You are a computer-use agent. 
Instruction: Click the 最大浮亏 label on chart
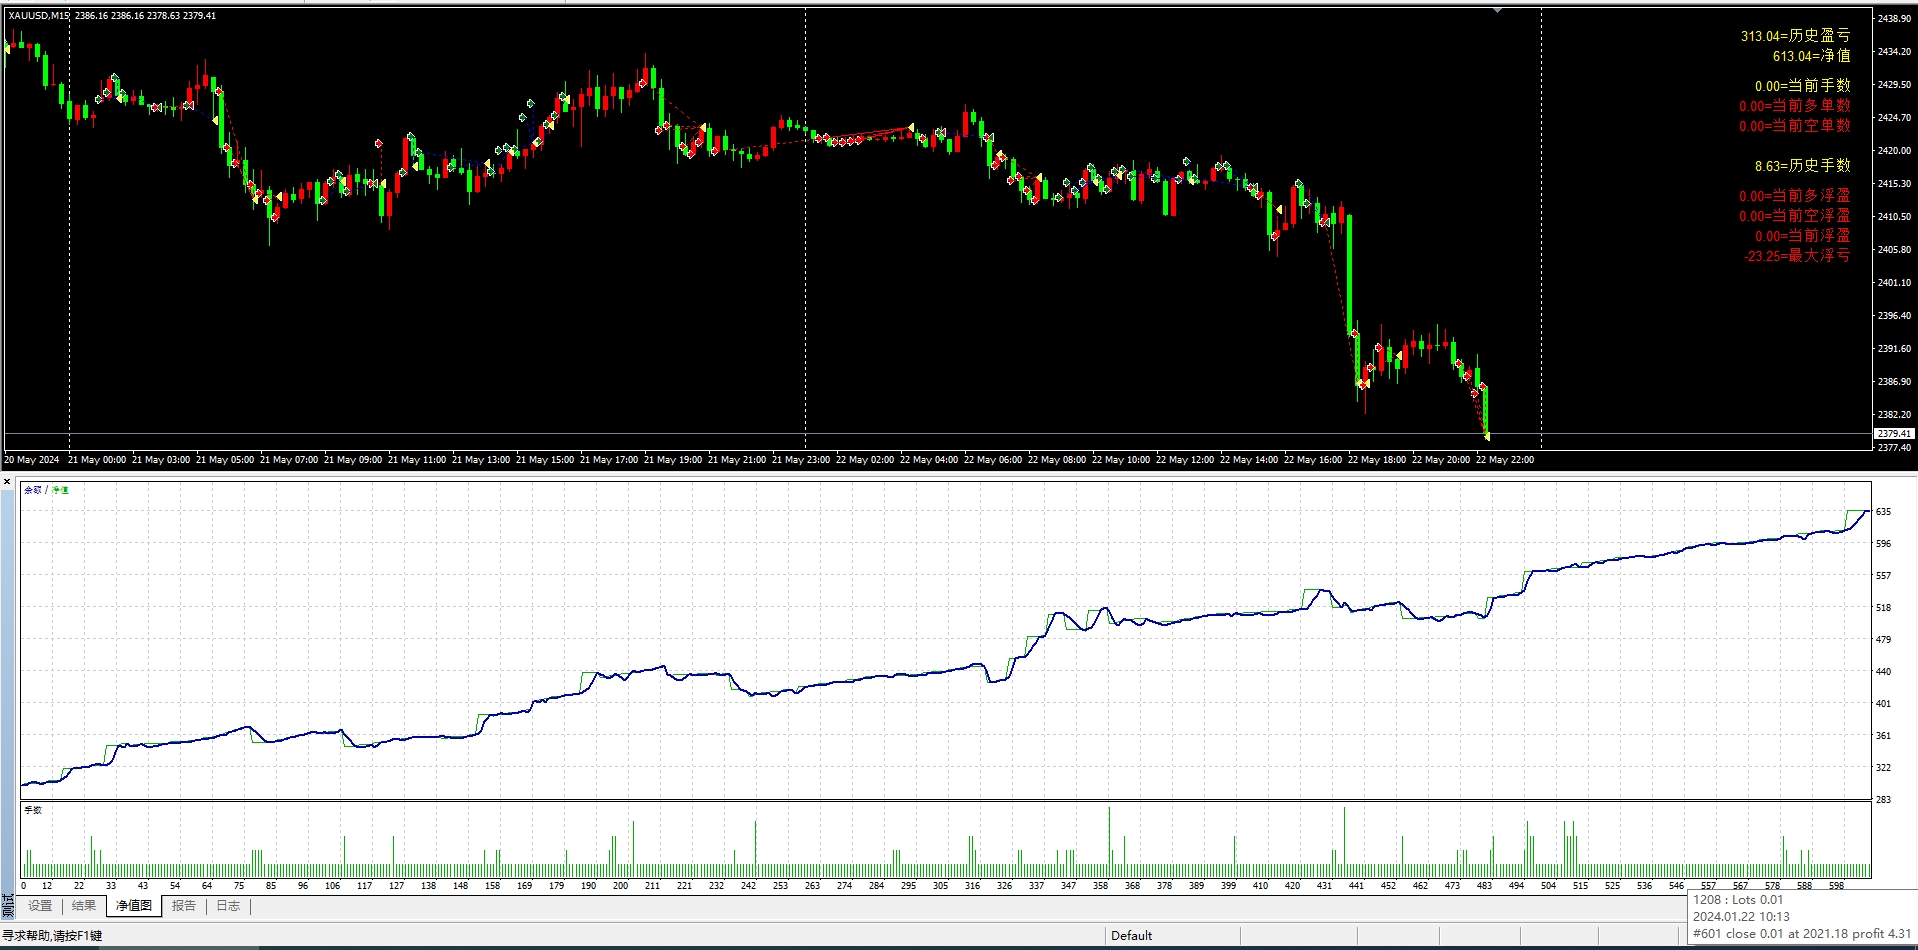[1797, 256]
